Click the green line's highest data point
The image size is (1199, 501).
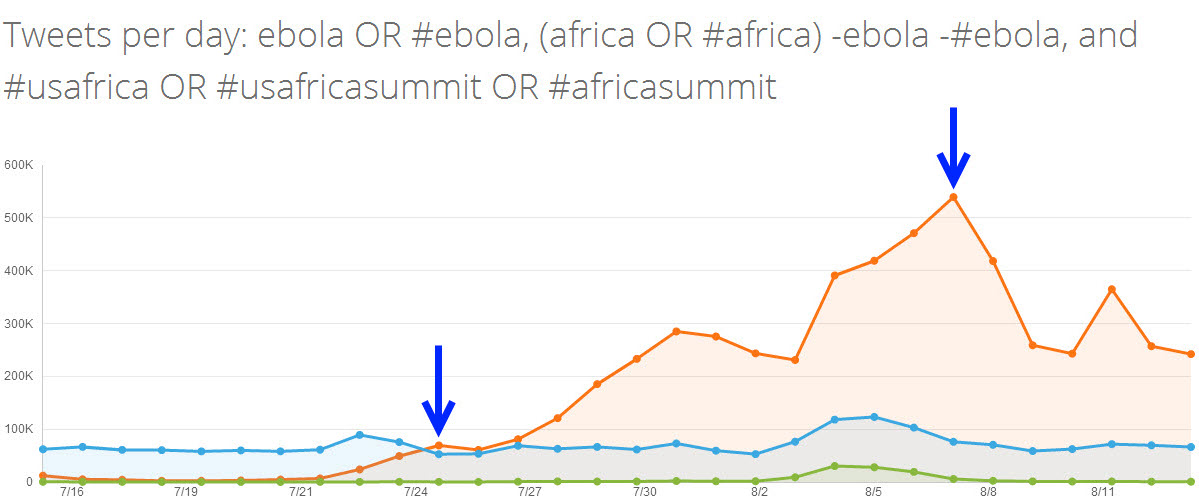pos(834,466)
